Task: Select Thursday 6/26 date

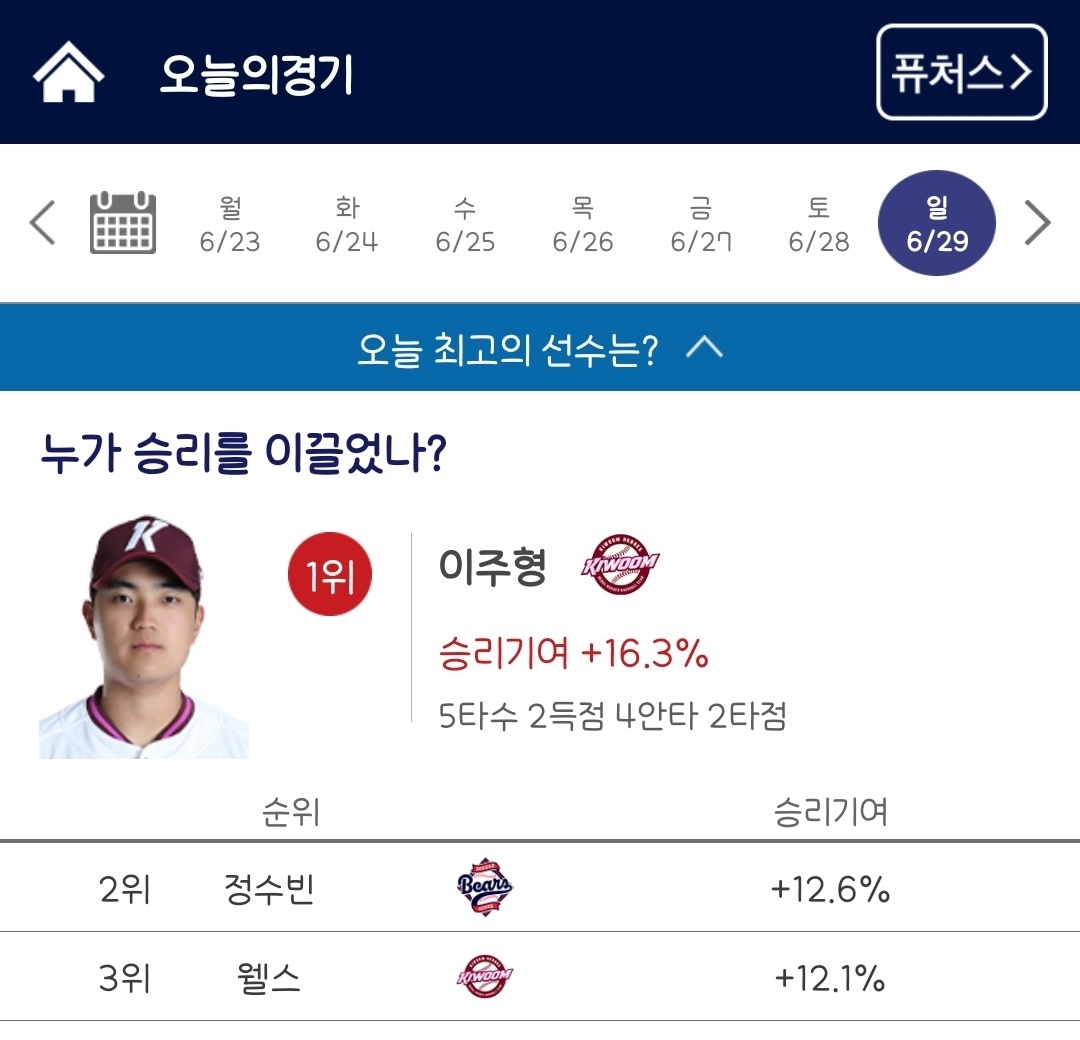Action: click(x=583, y=224)
